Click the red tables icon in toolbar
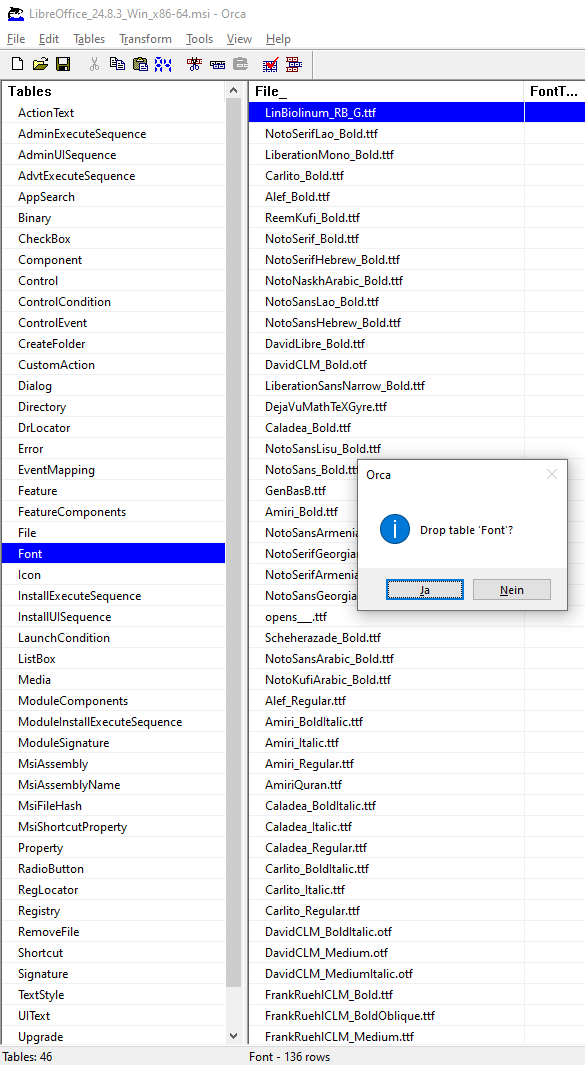 coord(294,65)
